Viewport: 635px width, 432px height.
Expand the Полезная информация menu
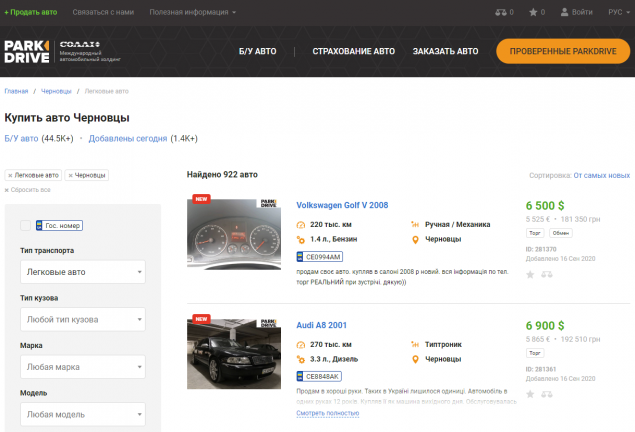pos(193,12)
